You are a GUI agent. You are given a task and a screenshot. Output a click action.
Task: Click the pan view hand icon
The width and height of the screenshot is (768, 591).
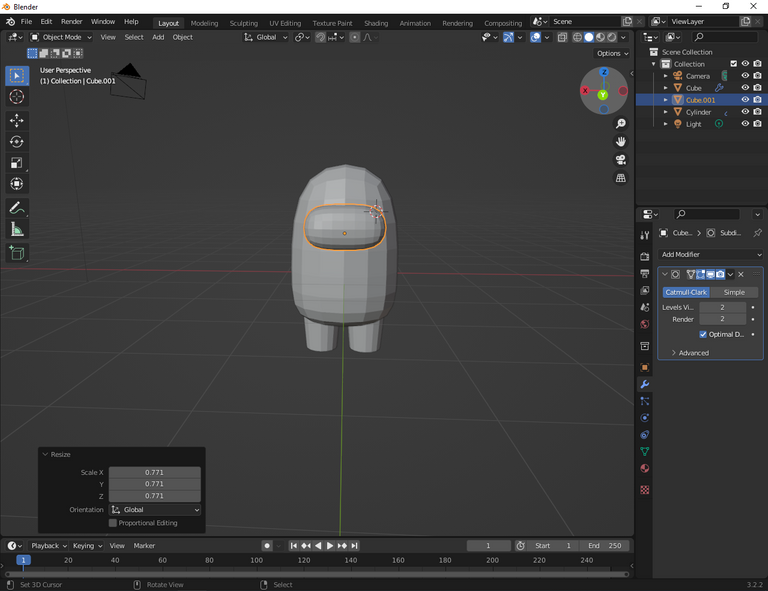coord(621,142)
